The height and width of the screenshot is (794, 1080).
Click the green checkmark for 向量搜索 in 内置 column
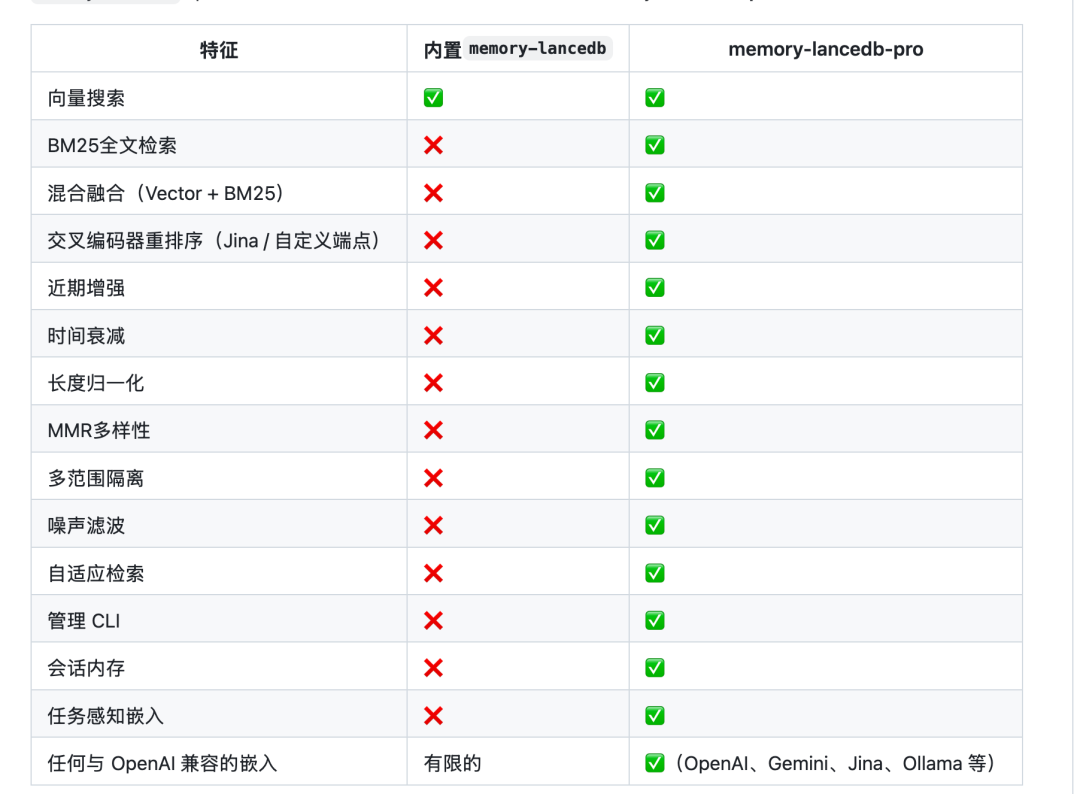433,98
